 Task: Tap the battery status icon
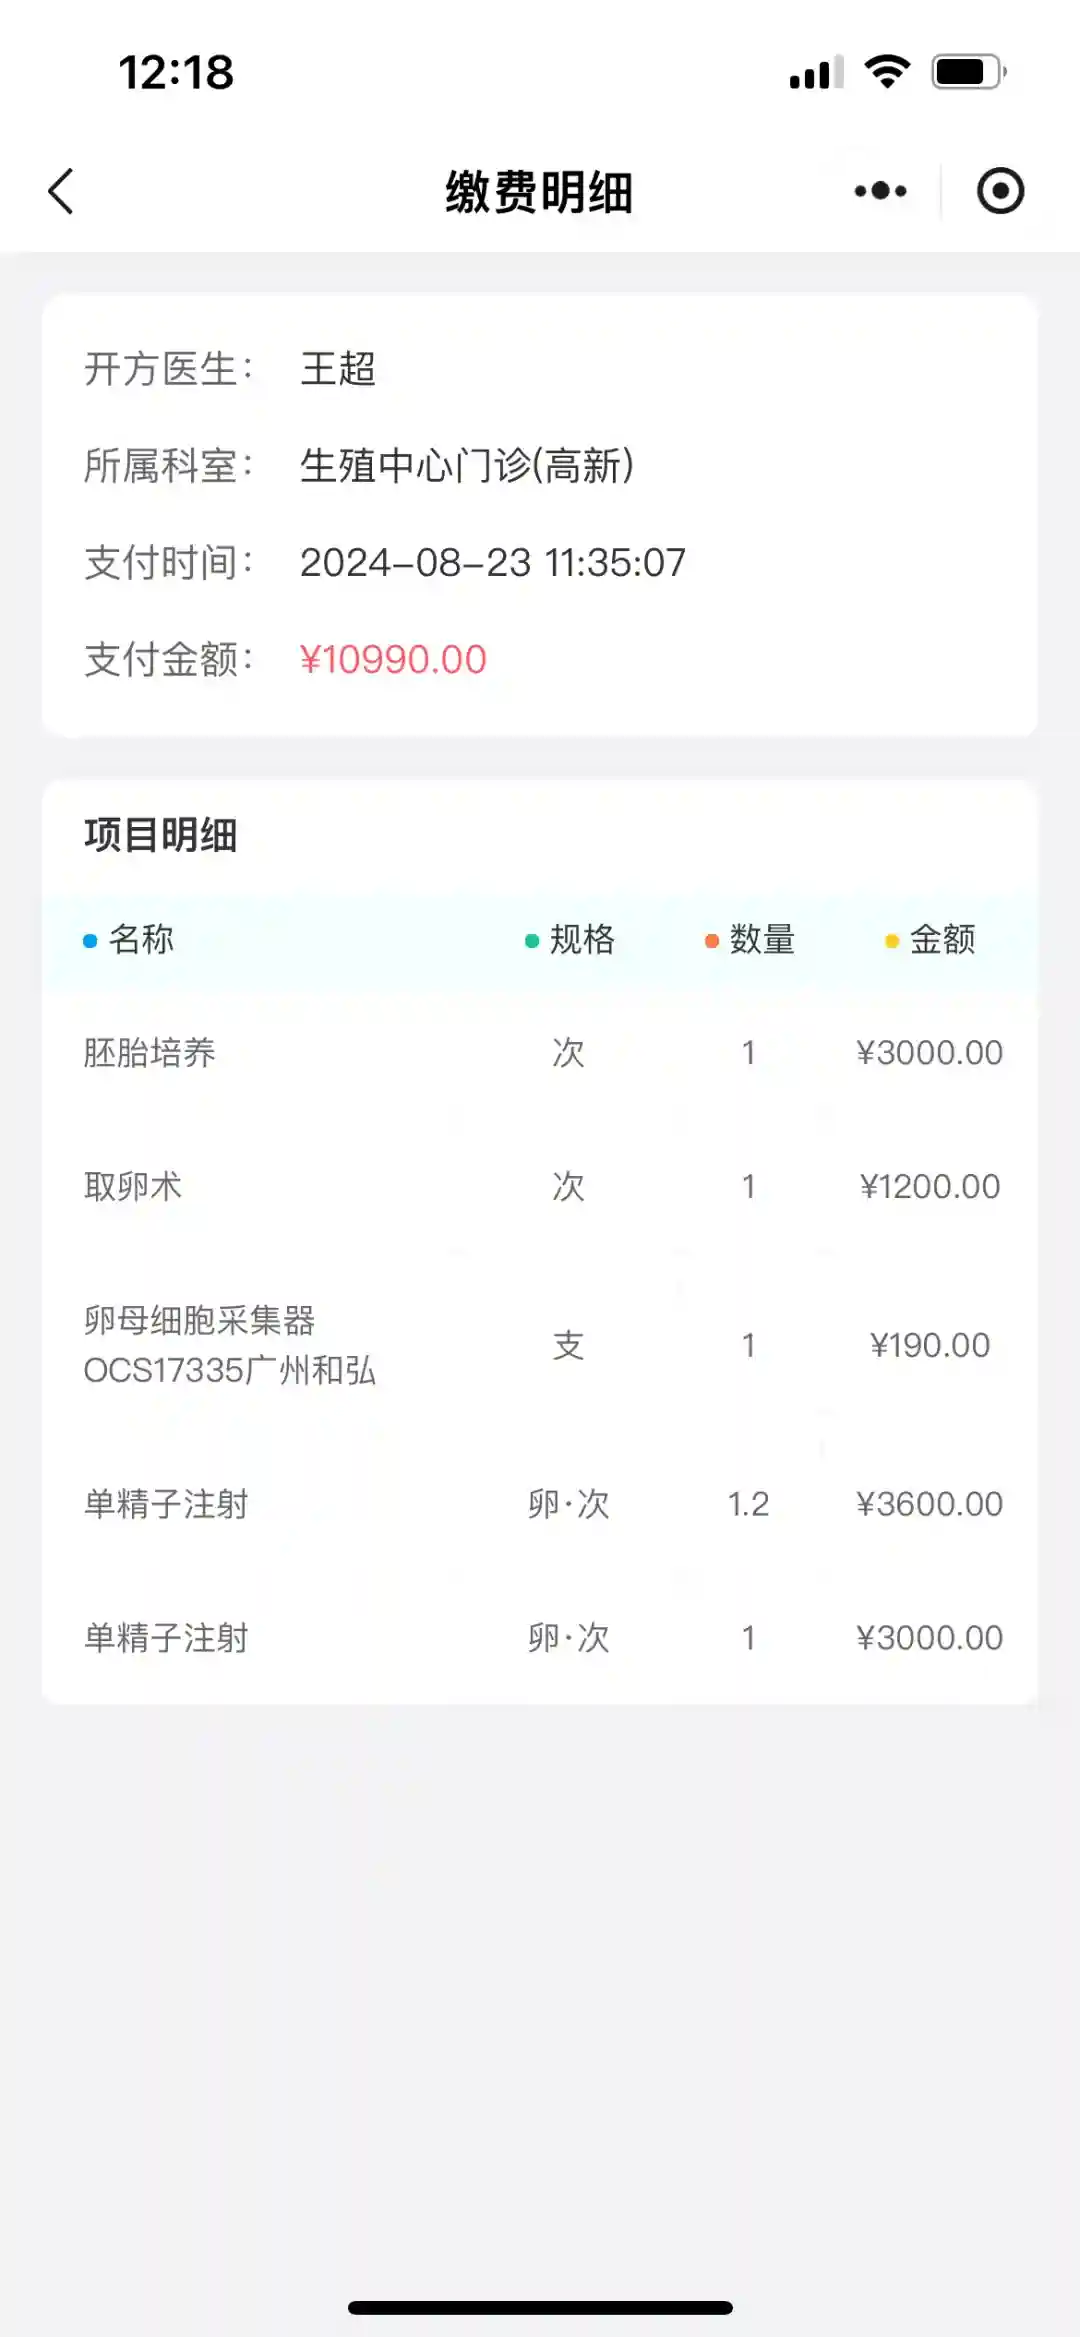click(x=968, y=72)
